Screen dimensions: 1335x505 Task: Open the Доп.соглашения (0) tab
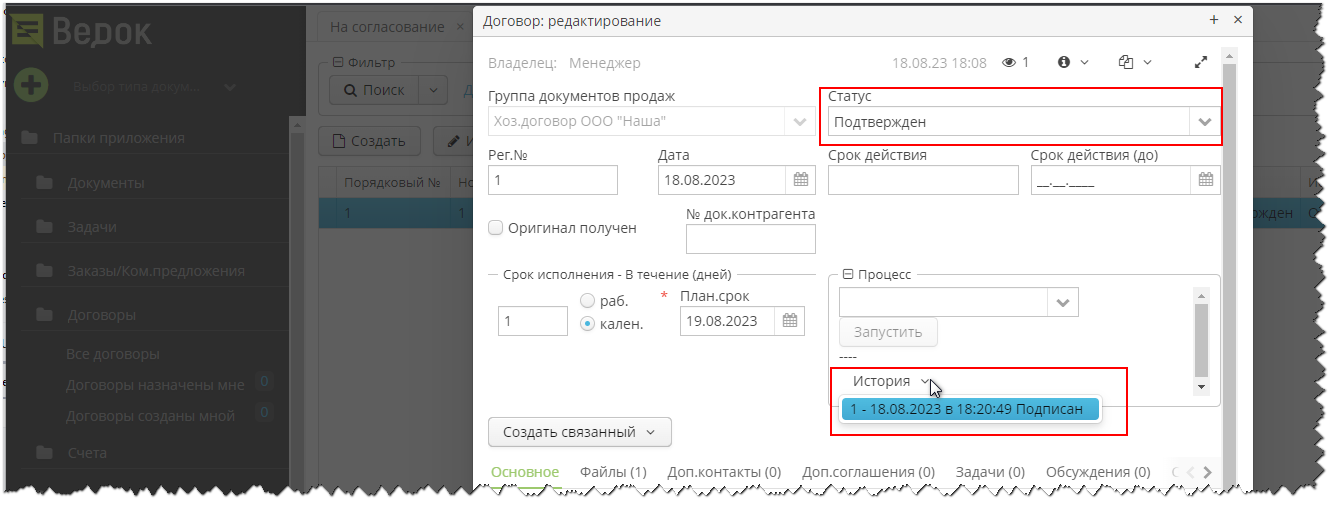(868, 472)
